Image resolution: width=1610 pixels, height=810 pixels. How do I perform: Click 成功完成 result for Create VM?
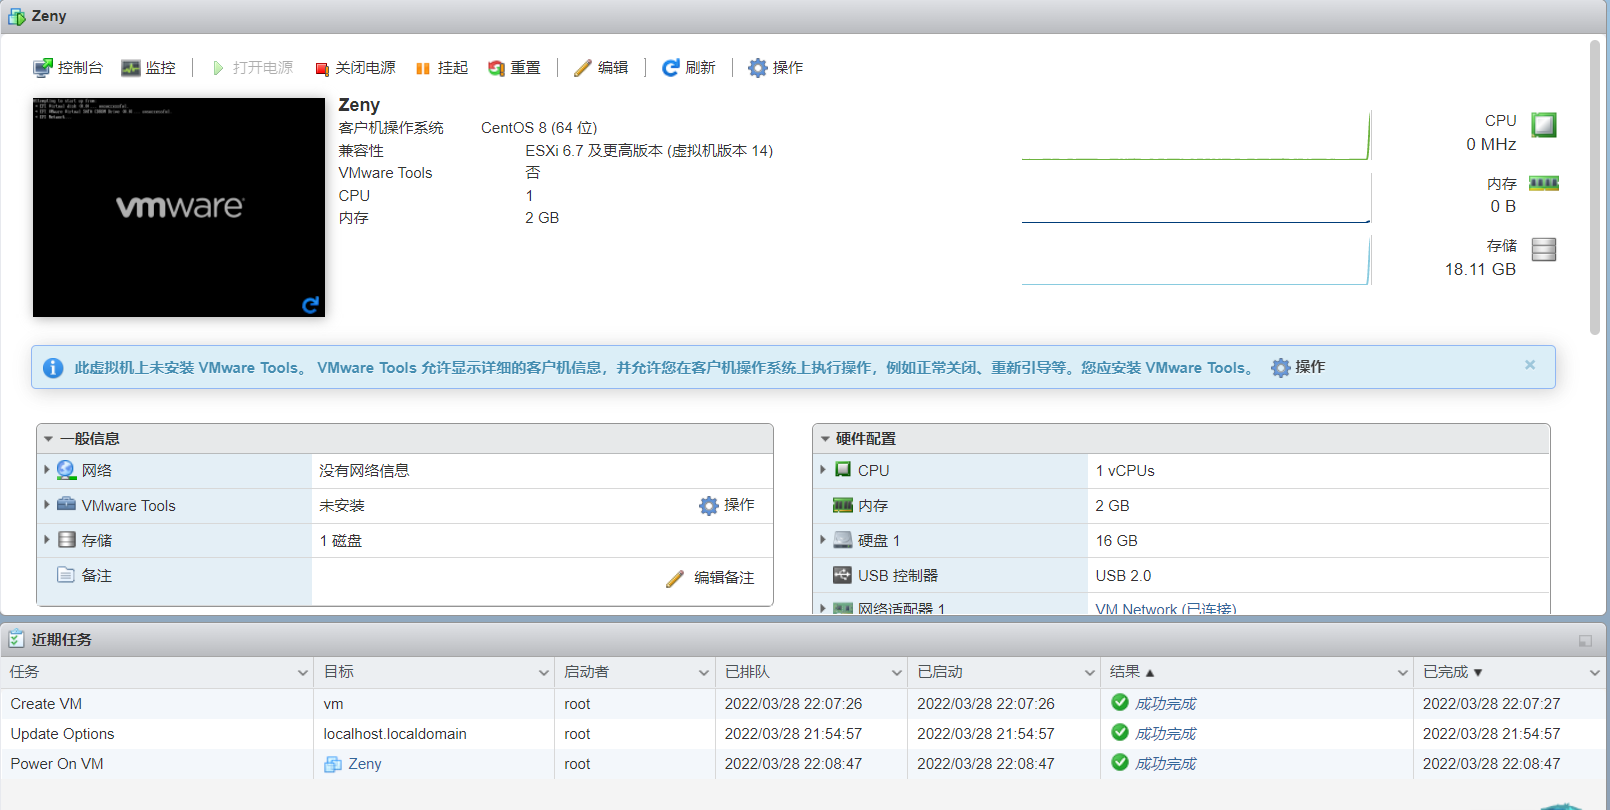[1165, 704]
